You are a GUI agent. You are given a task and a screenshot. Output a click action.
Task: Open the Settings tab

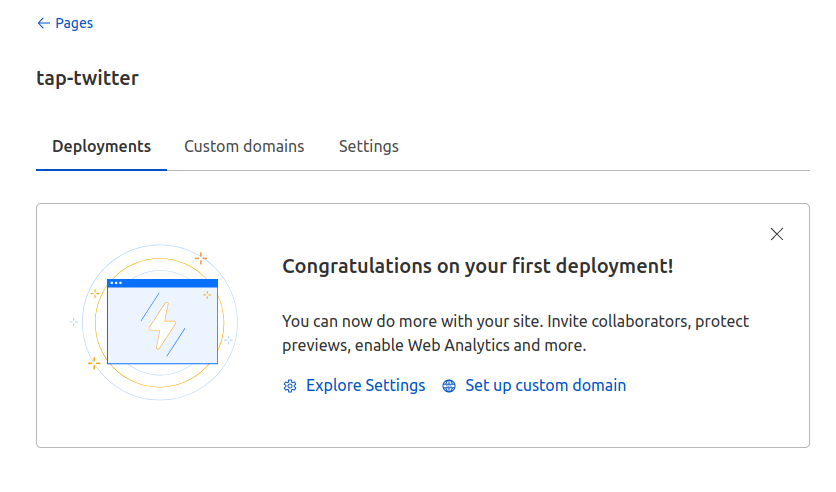click(368, 146)
